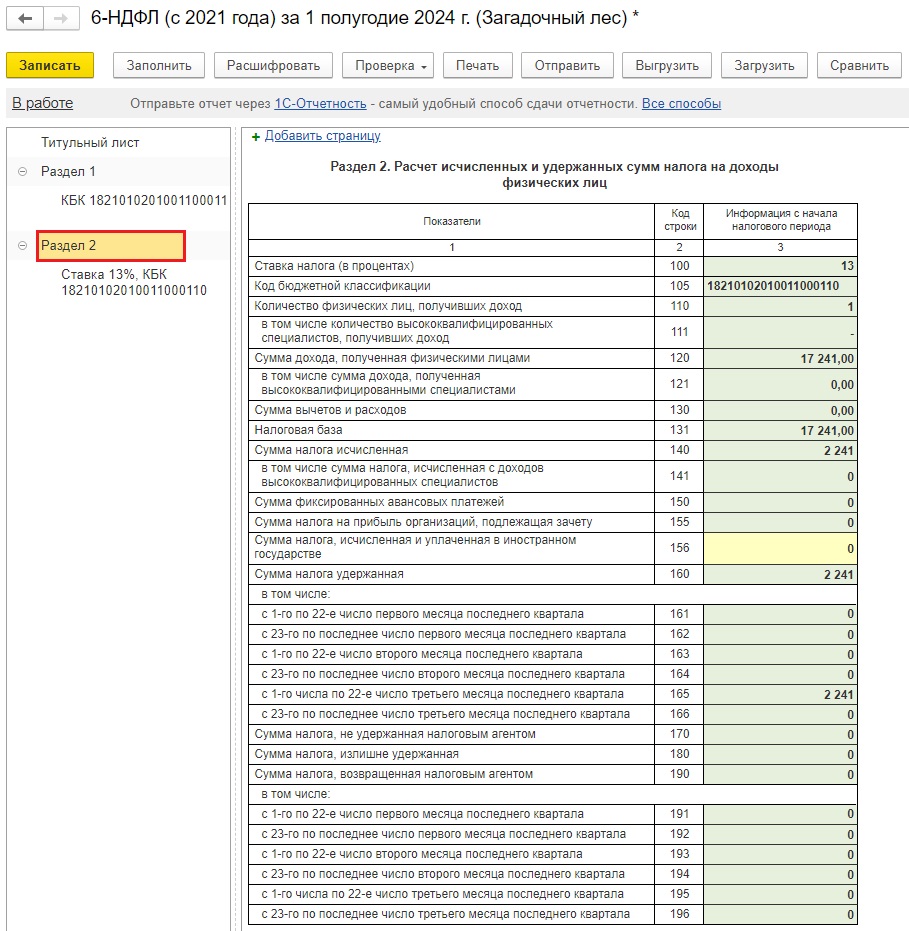This screenshot has width=909, height=931.
Task: Click the line 100 tax rate field
Action: pos(780,266)
